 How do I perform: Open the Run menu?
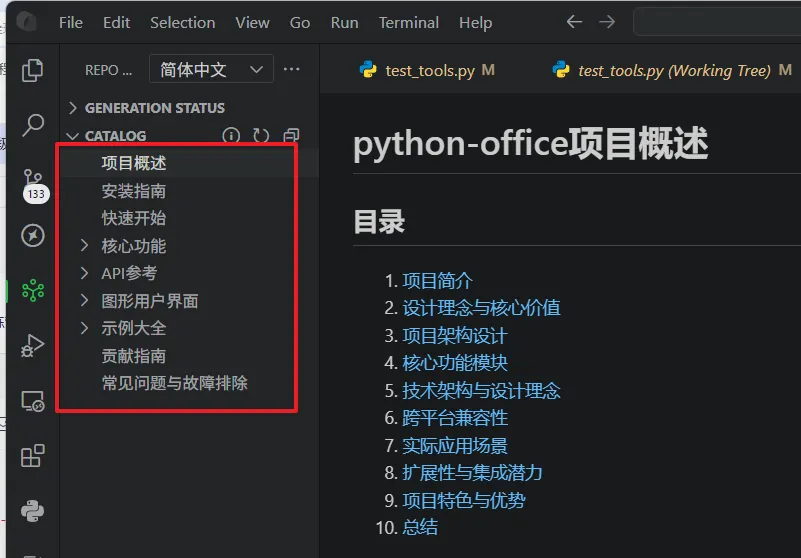pos(344,22)
